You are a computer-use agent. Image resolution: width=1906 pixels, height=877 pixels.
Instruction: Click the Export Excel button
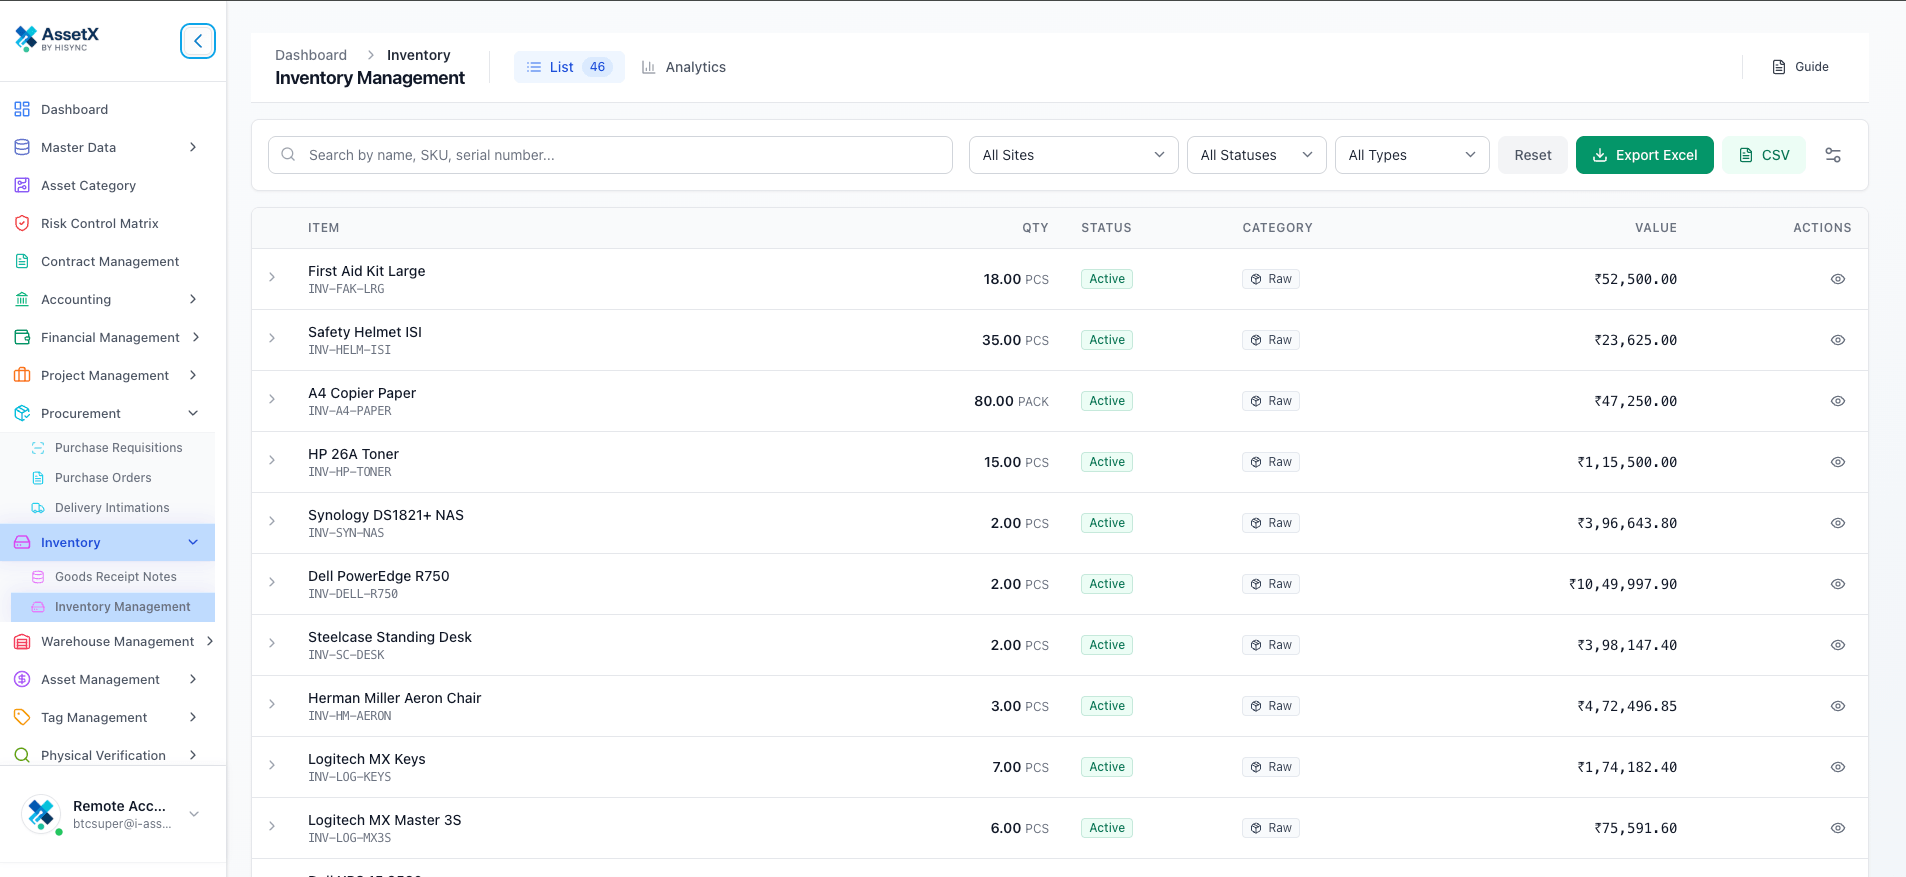tap(1644, 155)
